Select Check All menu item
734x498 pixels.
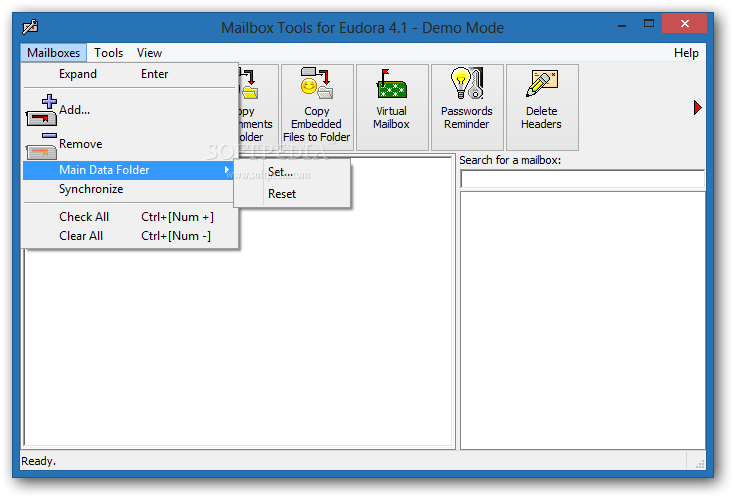pos(130,217)
